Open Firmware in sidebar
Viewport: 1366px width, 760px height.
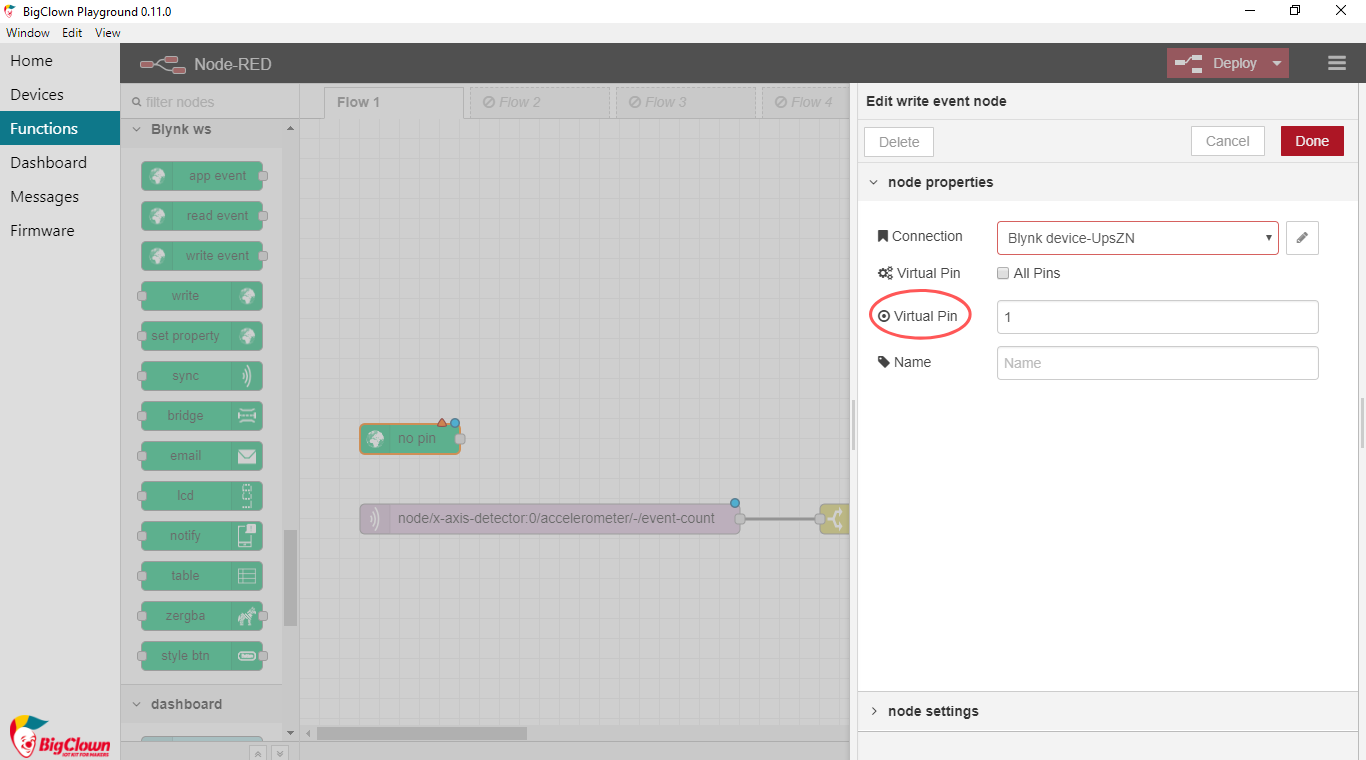pyautogui.click(x=60, y=231)
